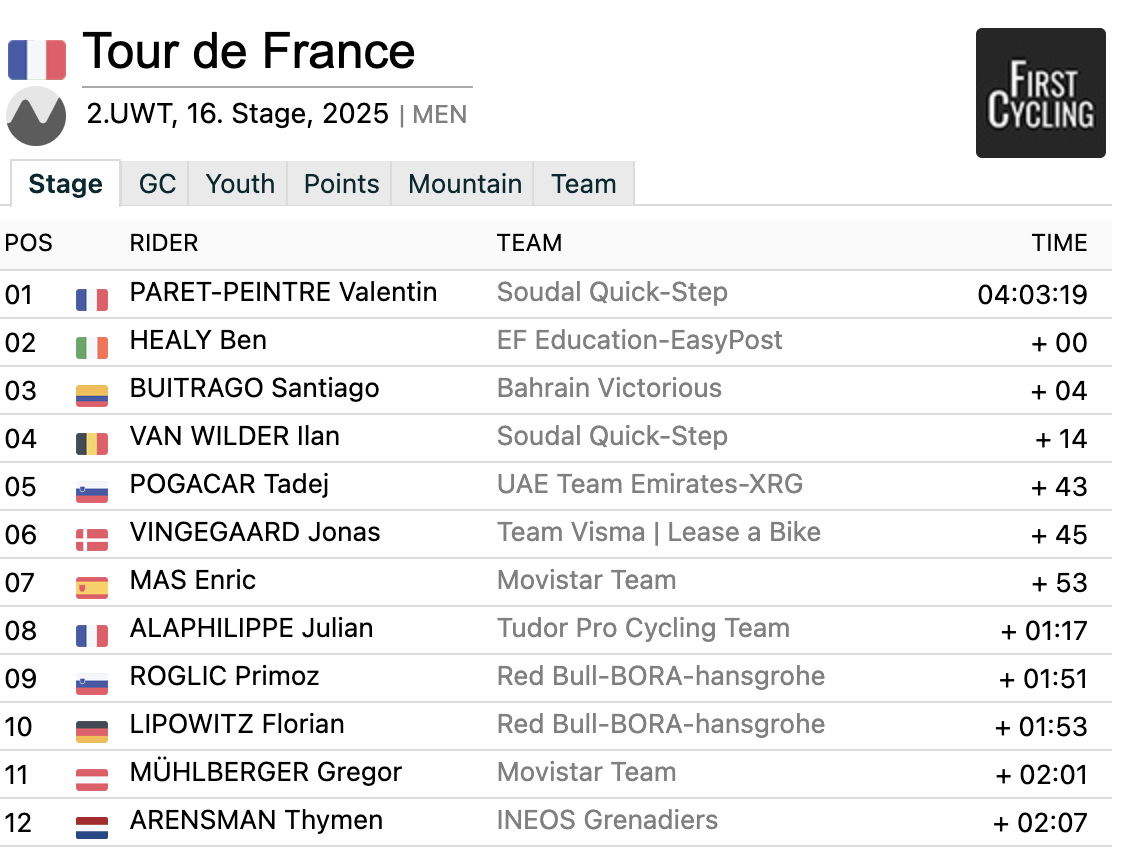The height and width of the screenshot is (862, 1128).
Task: Click the Colombian flag beside BUITRAGO Santiago
Action: pos(92,396)
